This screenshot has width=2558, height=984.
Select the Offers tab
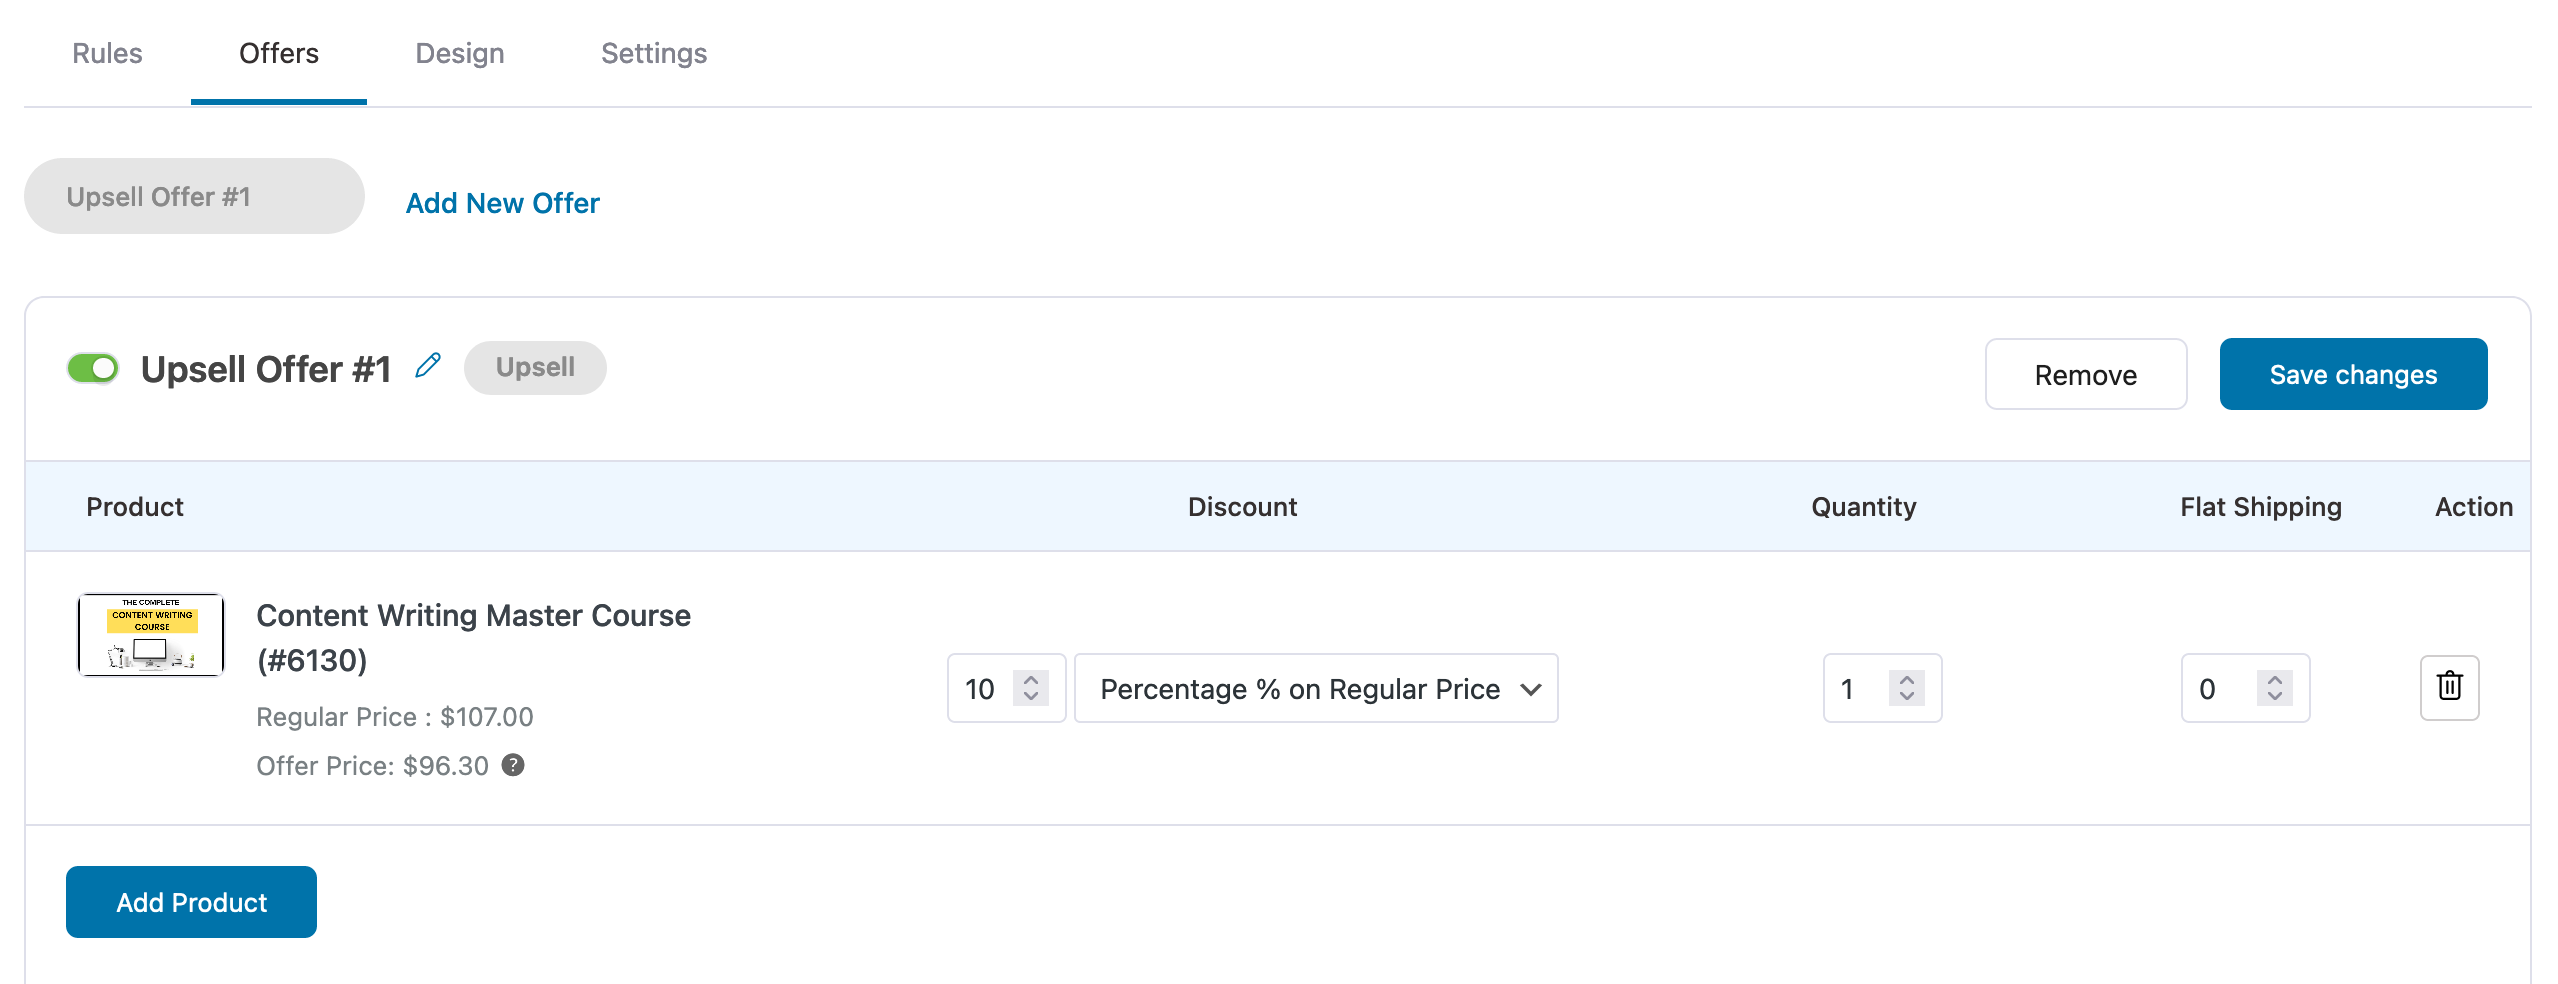point(277,53)
